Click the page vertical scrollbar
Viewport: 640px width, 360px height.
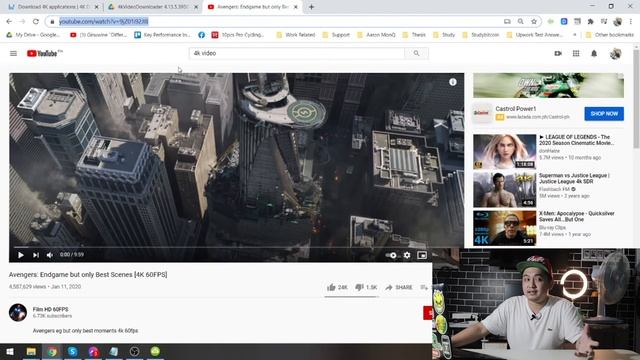click(x=636, y=98)
